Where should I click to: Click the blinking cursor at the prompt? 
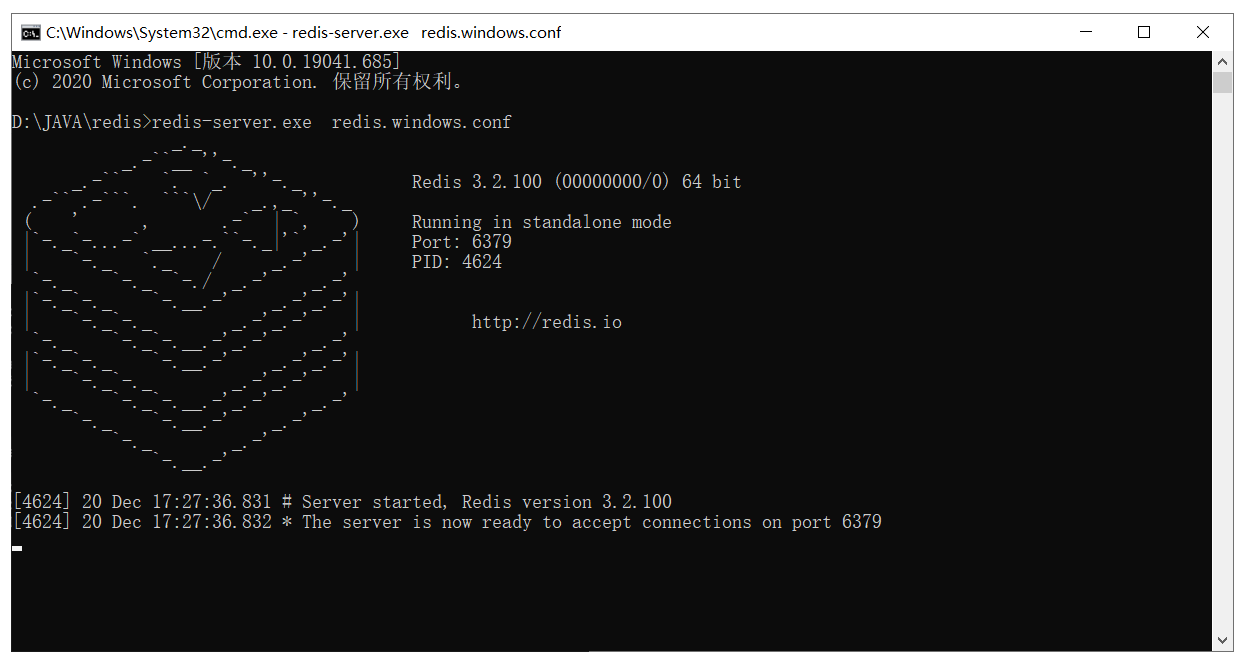pos(17,548)
